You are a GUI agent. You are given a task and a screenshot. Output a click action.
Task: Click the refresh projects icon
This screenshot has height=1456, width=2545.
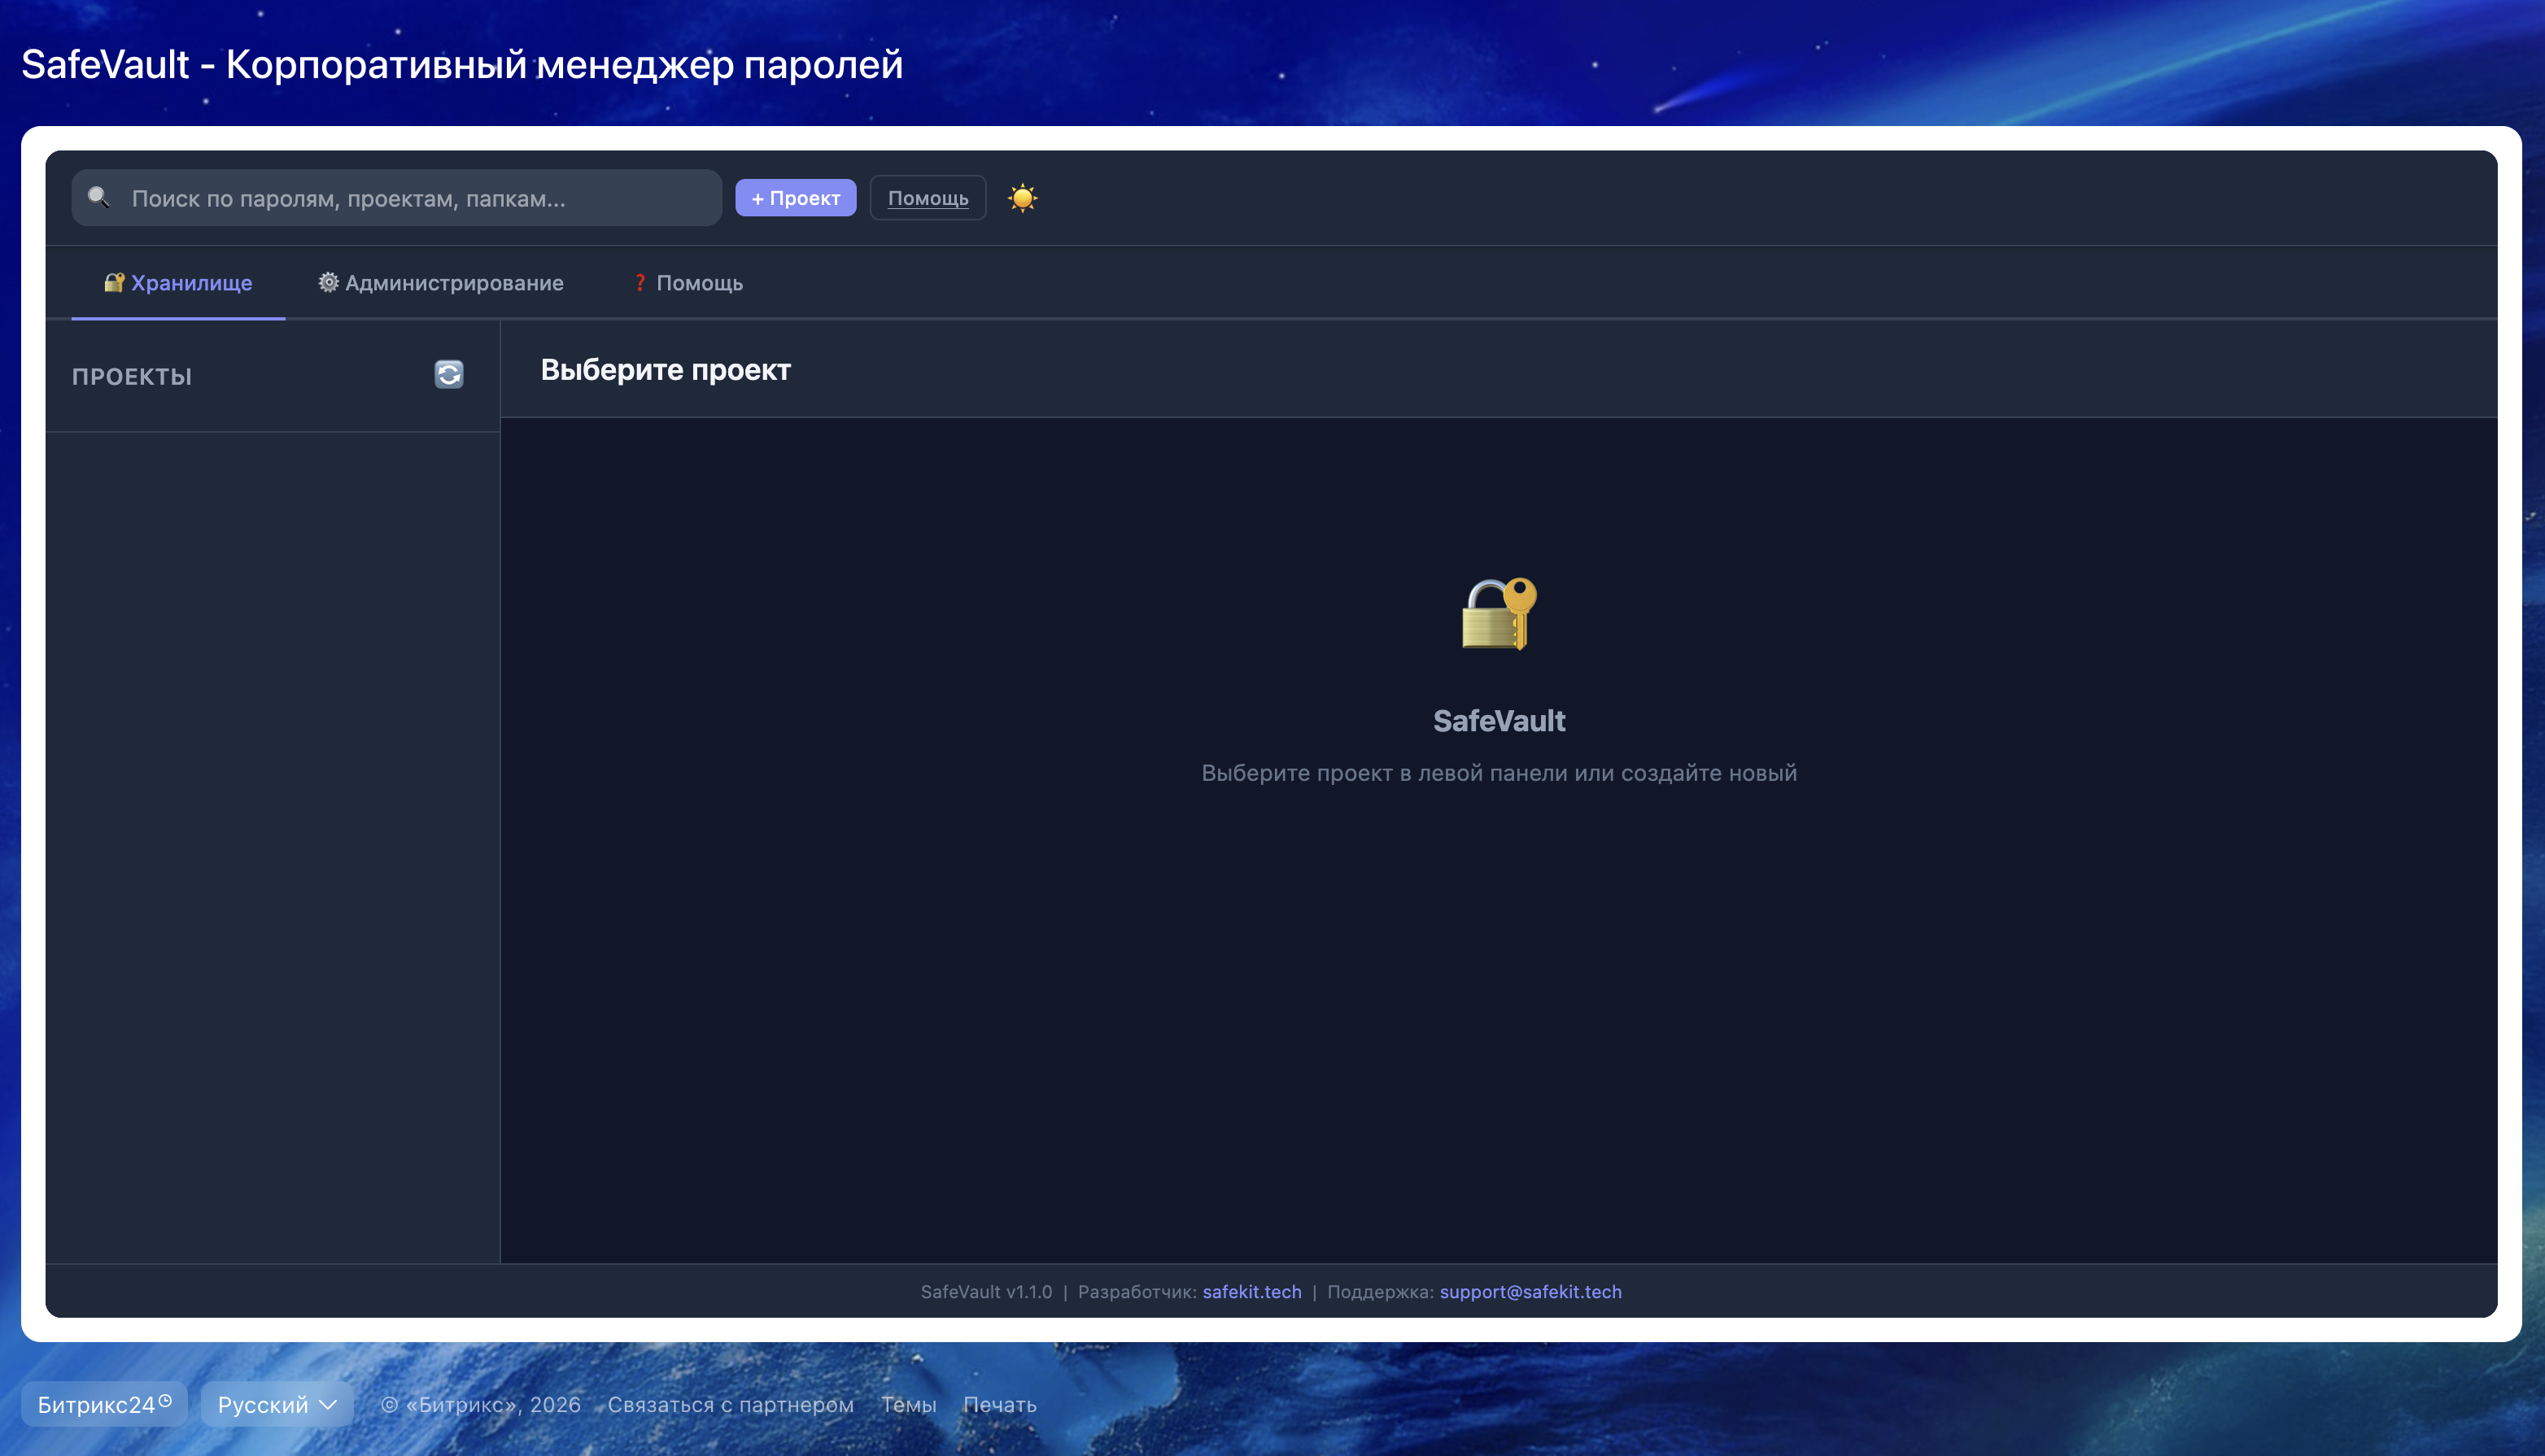[x=449, y=374]
